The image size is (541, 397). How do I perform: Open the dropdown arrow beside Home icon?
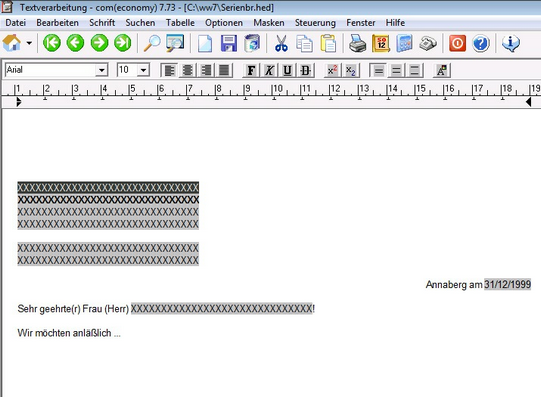(29, 43)
